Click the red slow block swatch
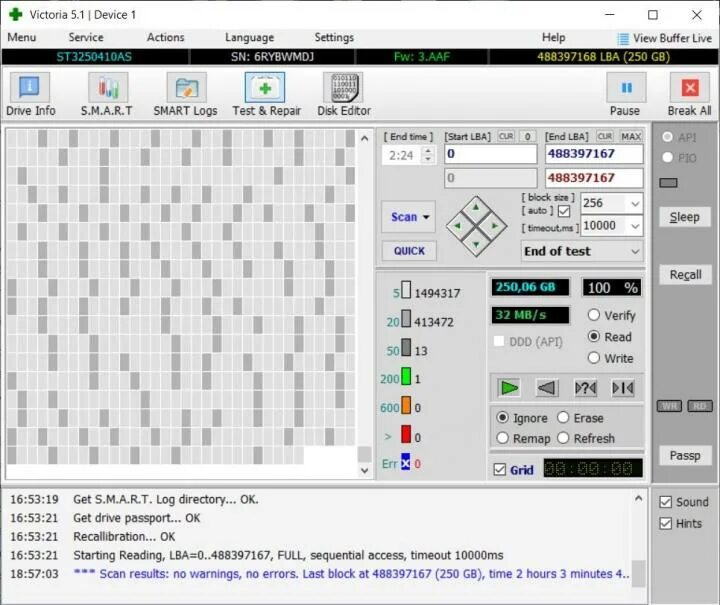The width and height of the screenshot is (720, 605). click(x=406, y=434)
